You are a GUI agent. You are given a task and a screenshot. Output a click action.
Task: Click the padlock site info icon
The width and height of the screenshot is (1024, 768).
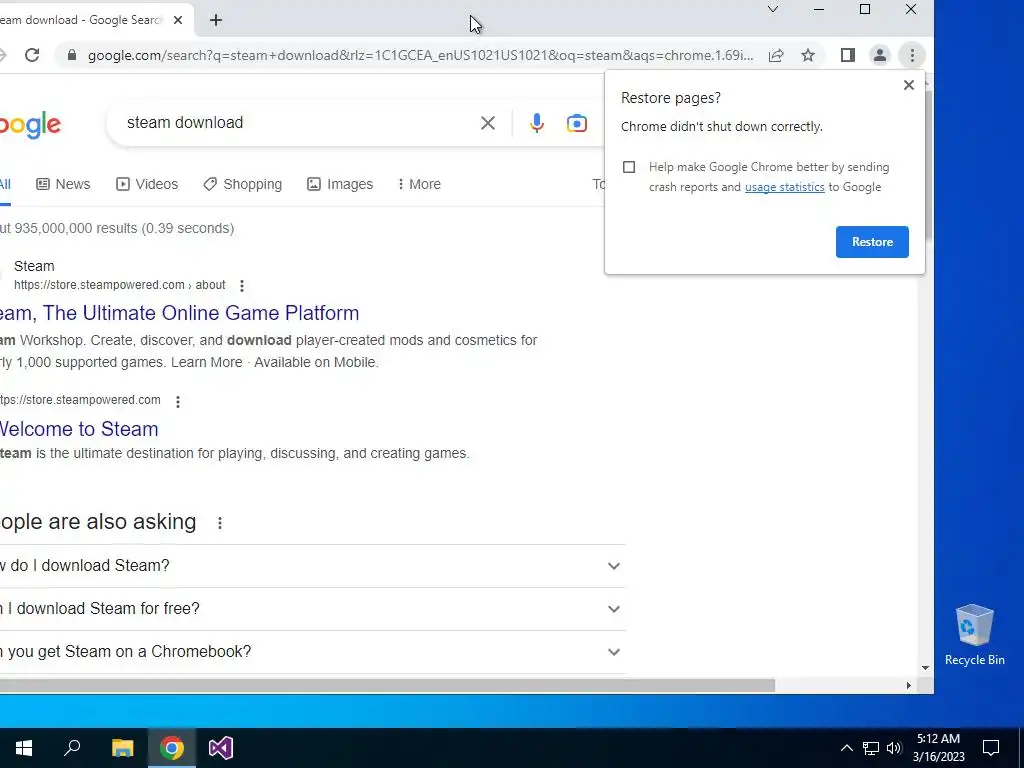(72, 56)
